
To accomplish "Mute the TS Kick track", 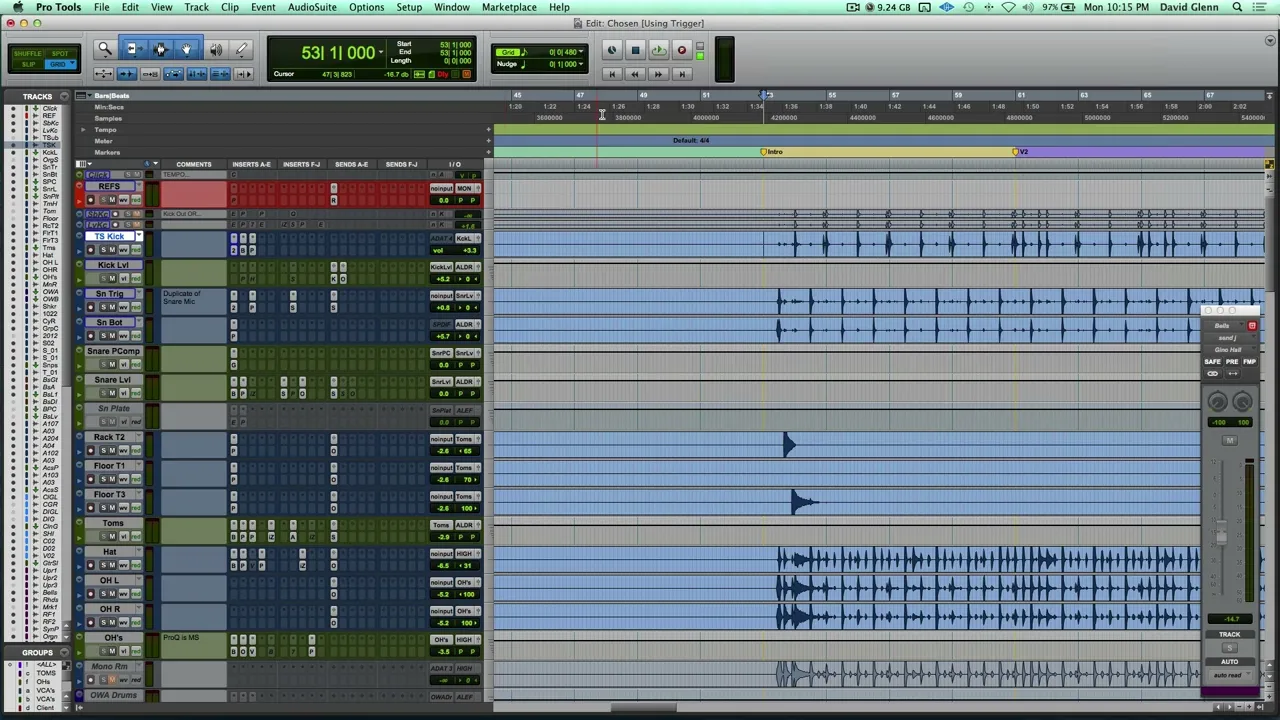I will coord(112,250).
